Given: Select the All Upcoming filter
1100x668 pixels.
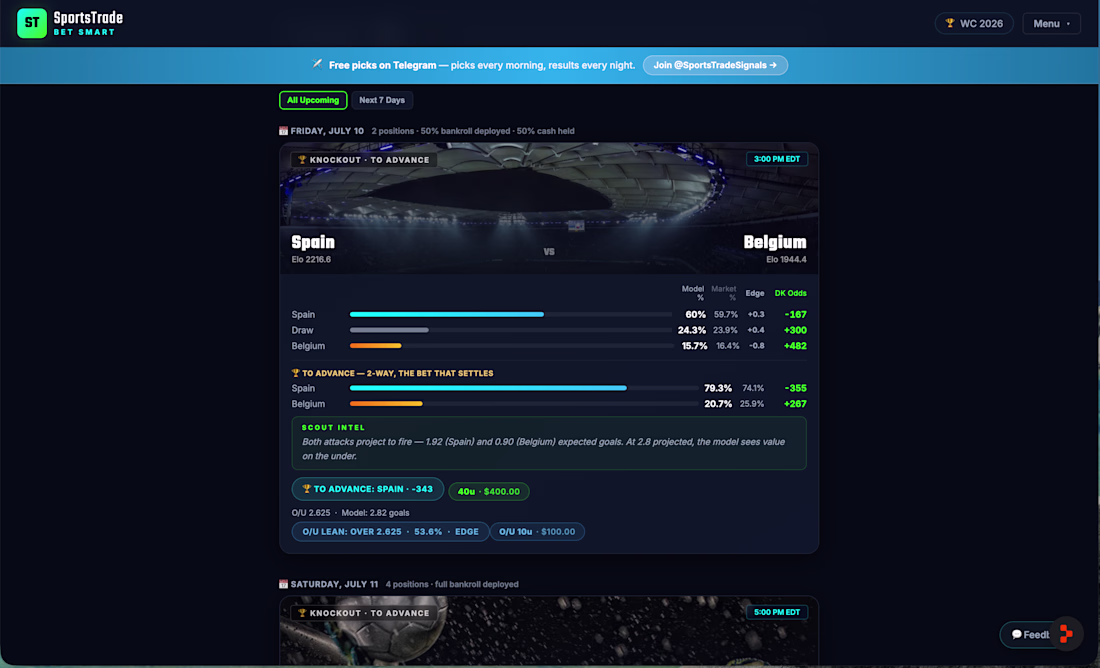Looking at the screenshot, I should 313,100.
